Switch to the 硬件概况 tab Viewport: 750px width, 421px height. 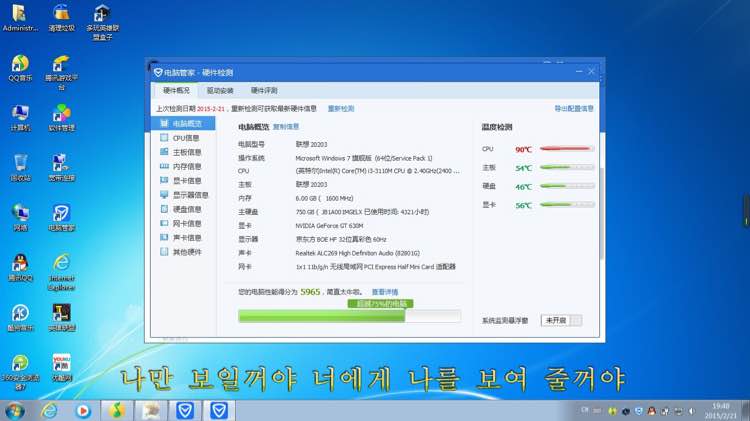(x=176, y=90)
